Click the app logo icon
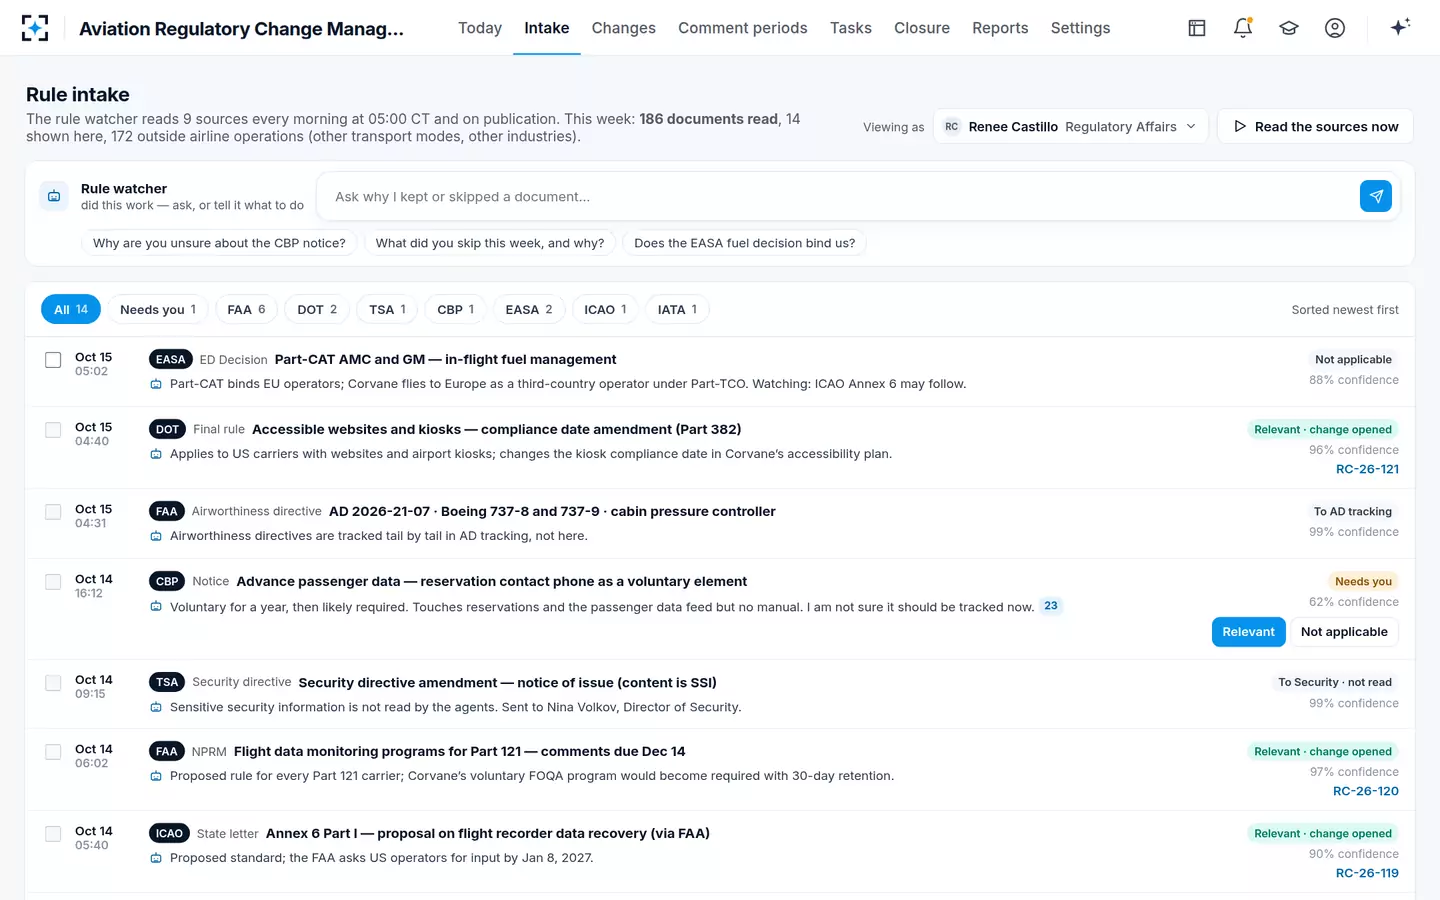 coord(35,28)
